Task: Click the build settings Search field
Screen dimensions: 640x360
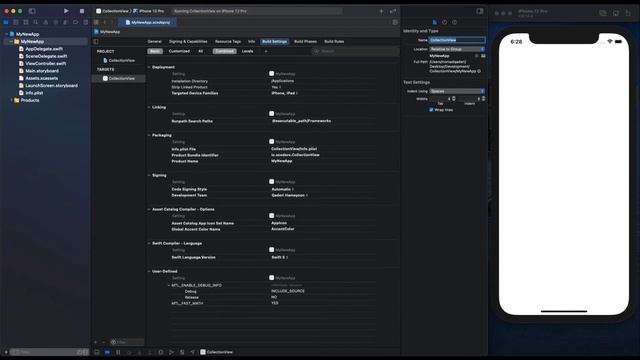Action: point(355,51)
